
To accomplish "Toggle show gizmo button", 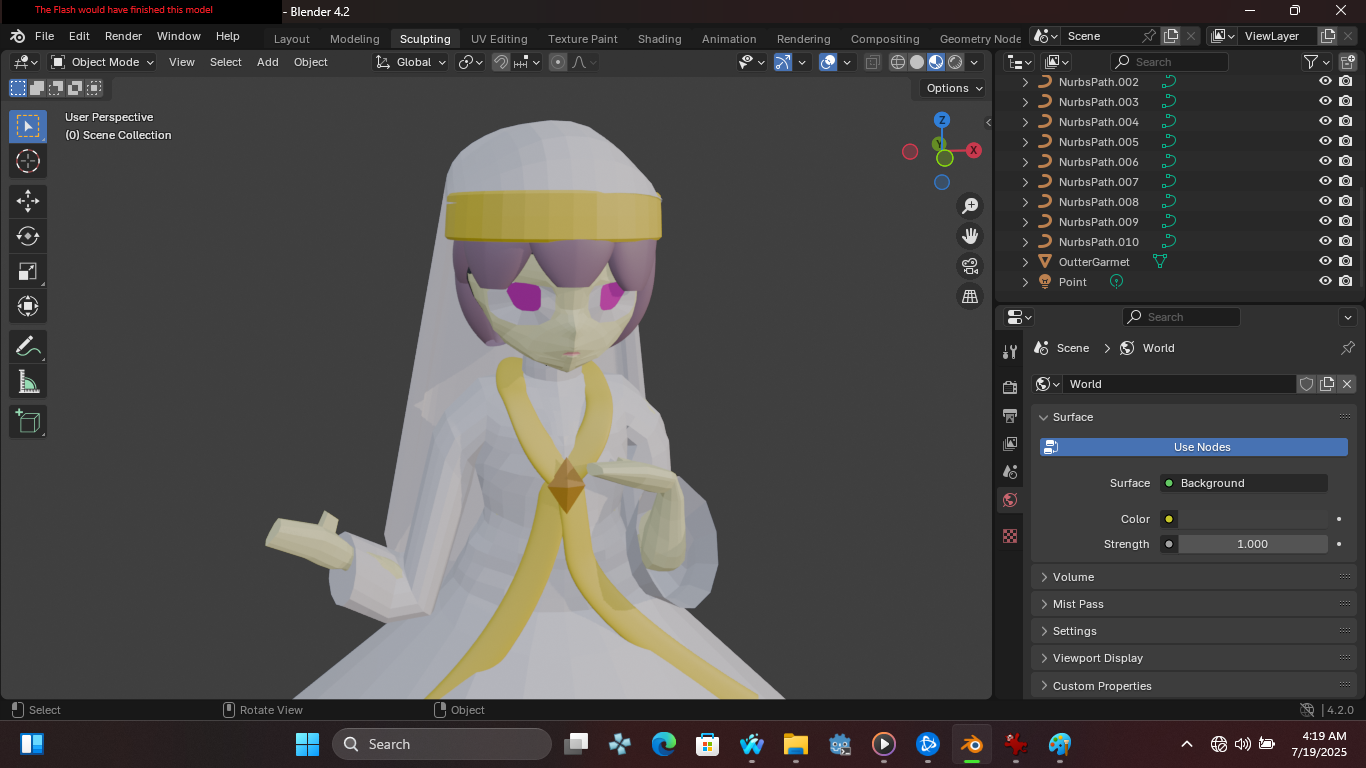I will [x=783, y=62].
